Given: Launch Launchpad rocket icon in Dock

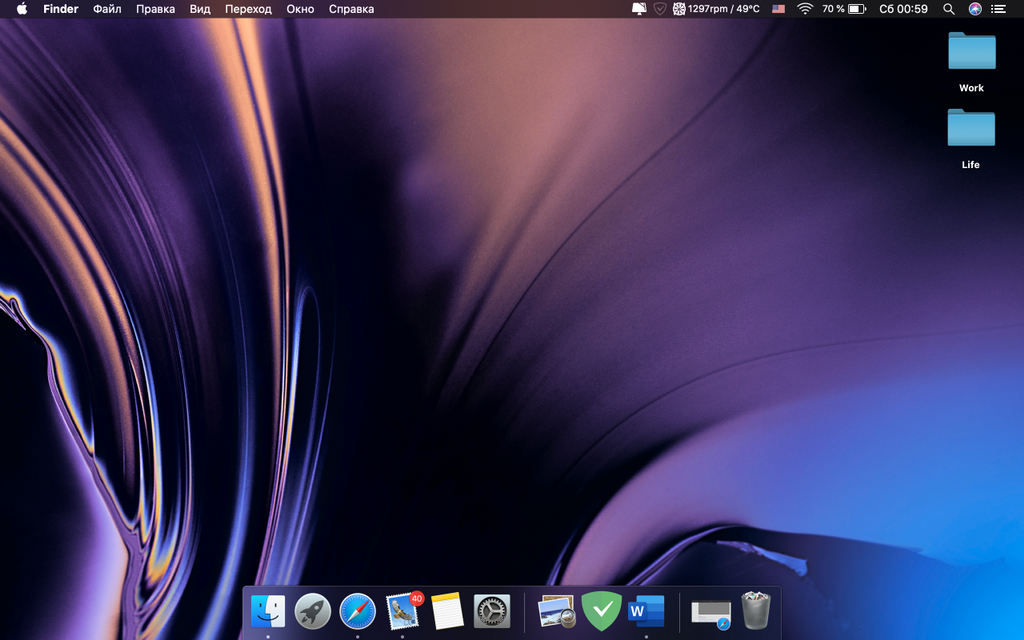Looking at the screenshot, I should 313,611.
